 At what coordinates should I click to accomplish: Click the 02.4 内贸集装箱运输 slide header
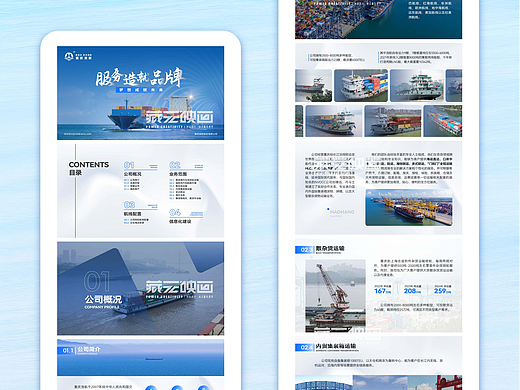pyautogui.click(x=326, y=347)
